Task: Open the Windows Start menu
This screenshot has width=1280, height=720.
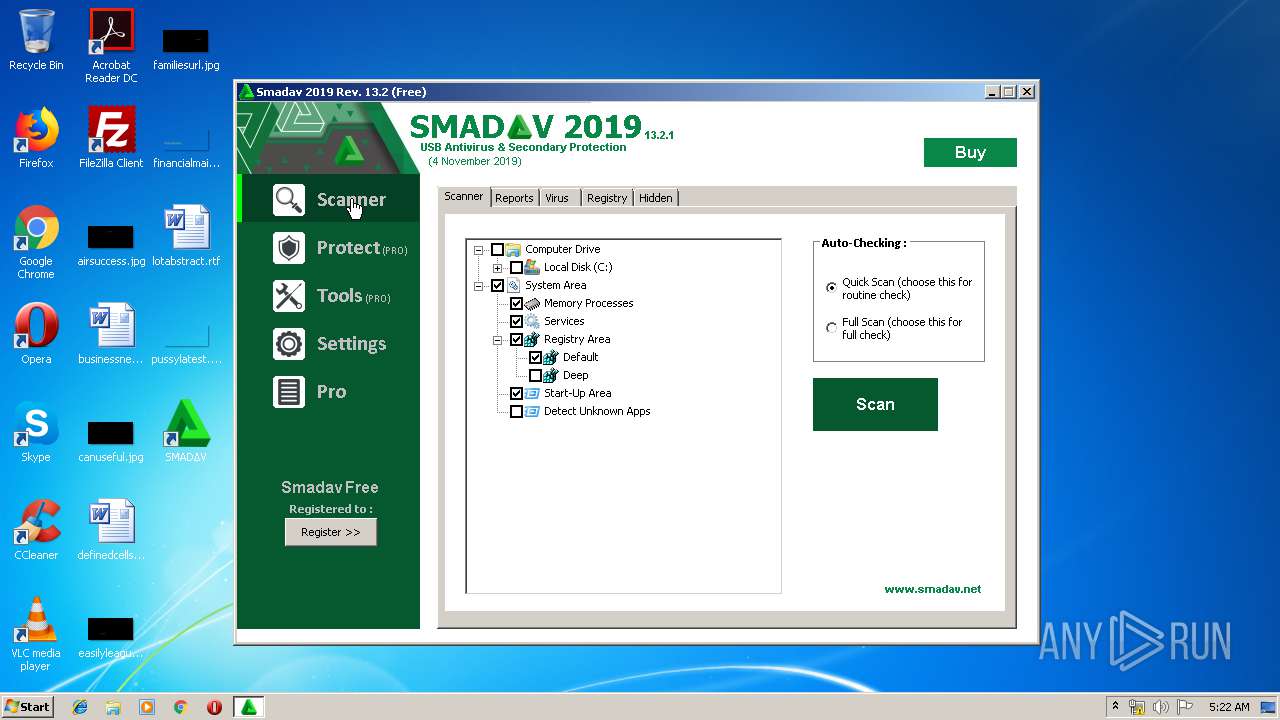Action: click(28, 706)
